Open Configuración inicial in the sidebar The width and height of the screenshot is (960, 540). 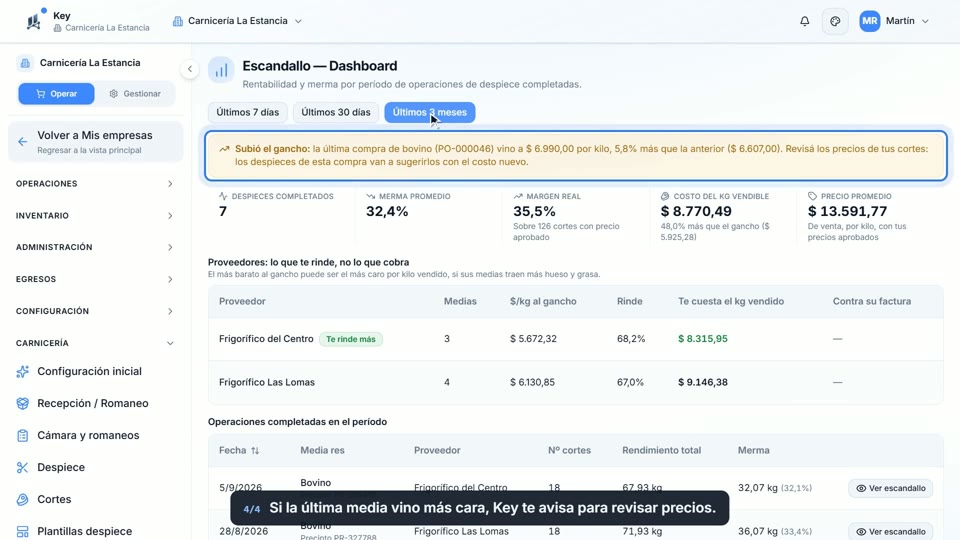coord(94,372)
